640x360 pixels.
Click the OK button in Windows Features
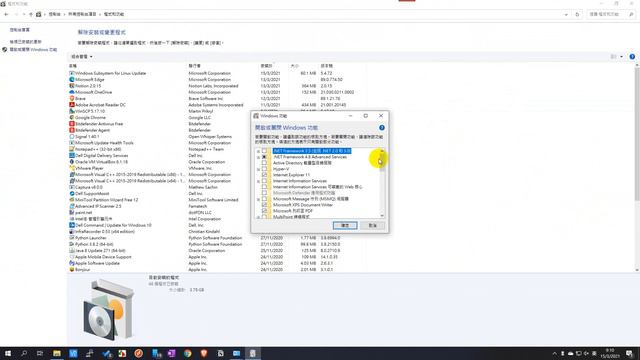(345, 225)
